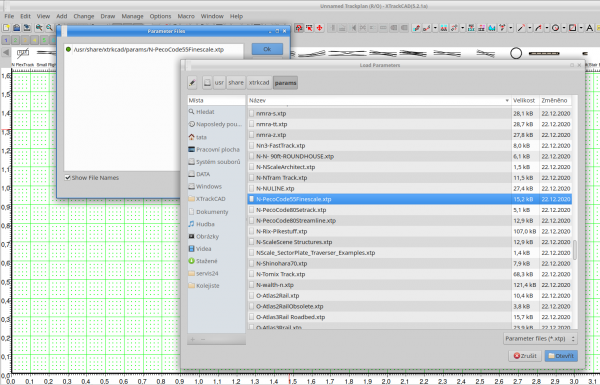The image size is (600, 385).
Task: Toggle layer 3 button
Action: coord(25,40)
